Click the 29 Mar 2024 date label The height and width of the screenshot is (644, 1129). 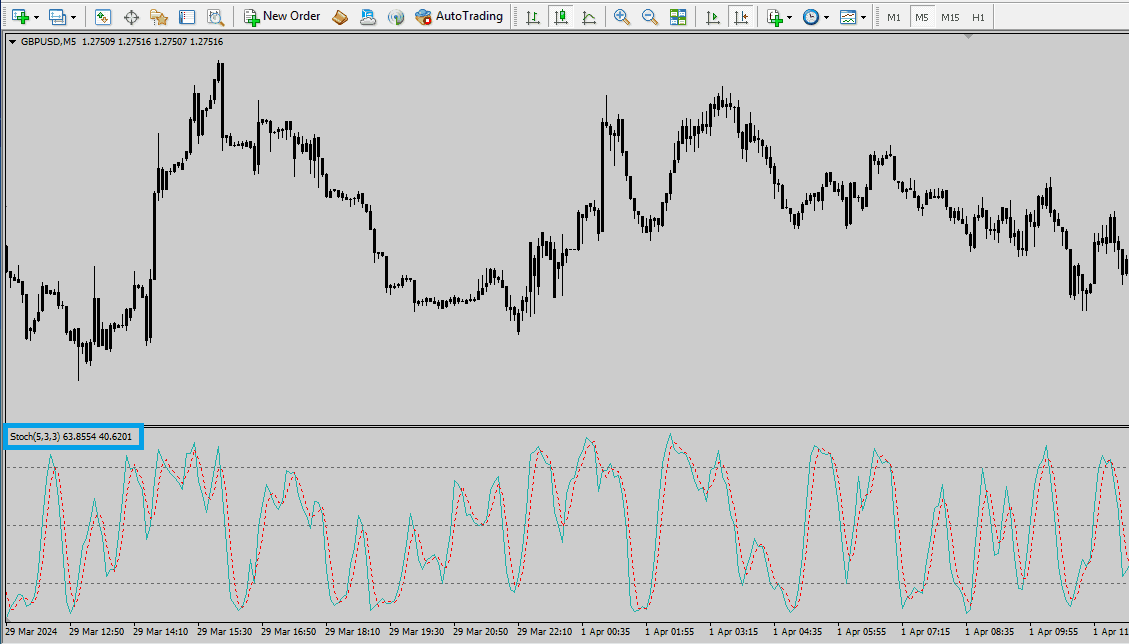pos(31,632)
